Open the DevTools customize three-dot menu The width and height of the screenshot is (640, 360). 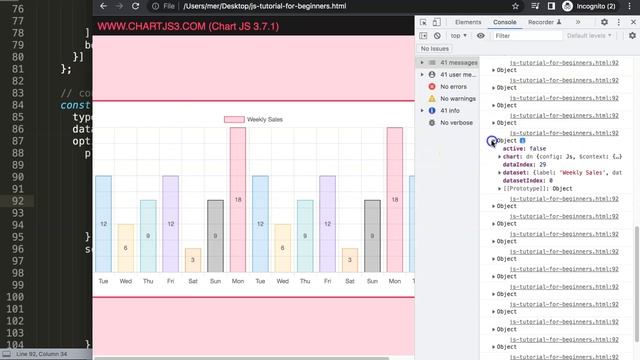coord(619,22)
